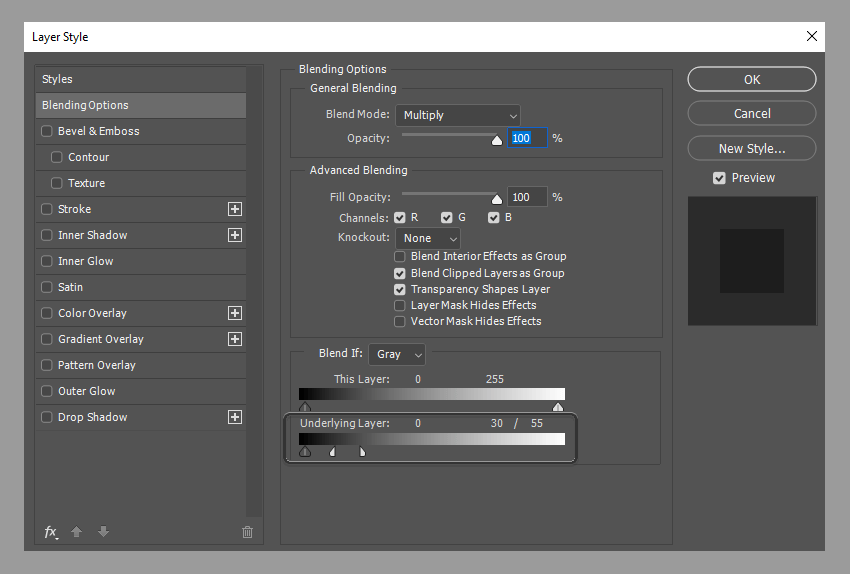Image resolution: width=850 pixels, height=574 pixels.
Task: Click the New Style button
Action: coord(752,149)
